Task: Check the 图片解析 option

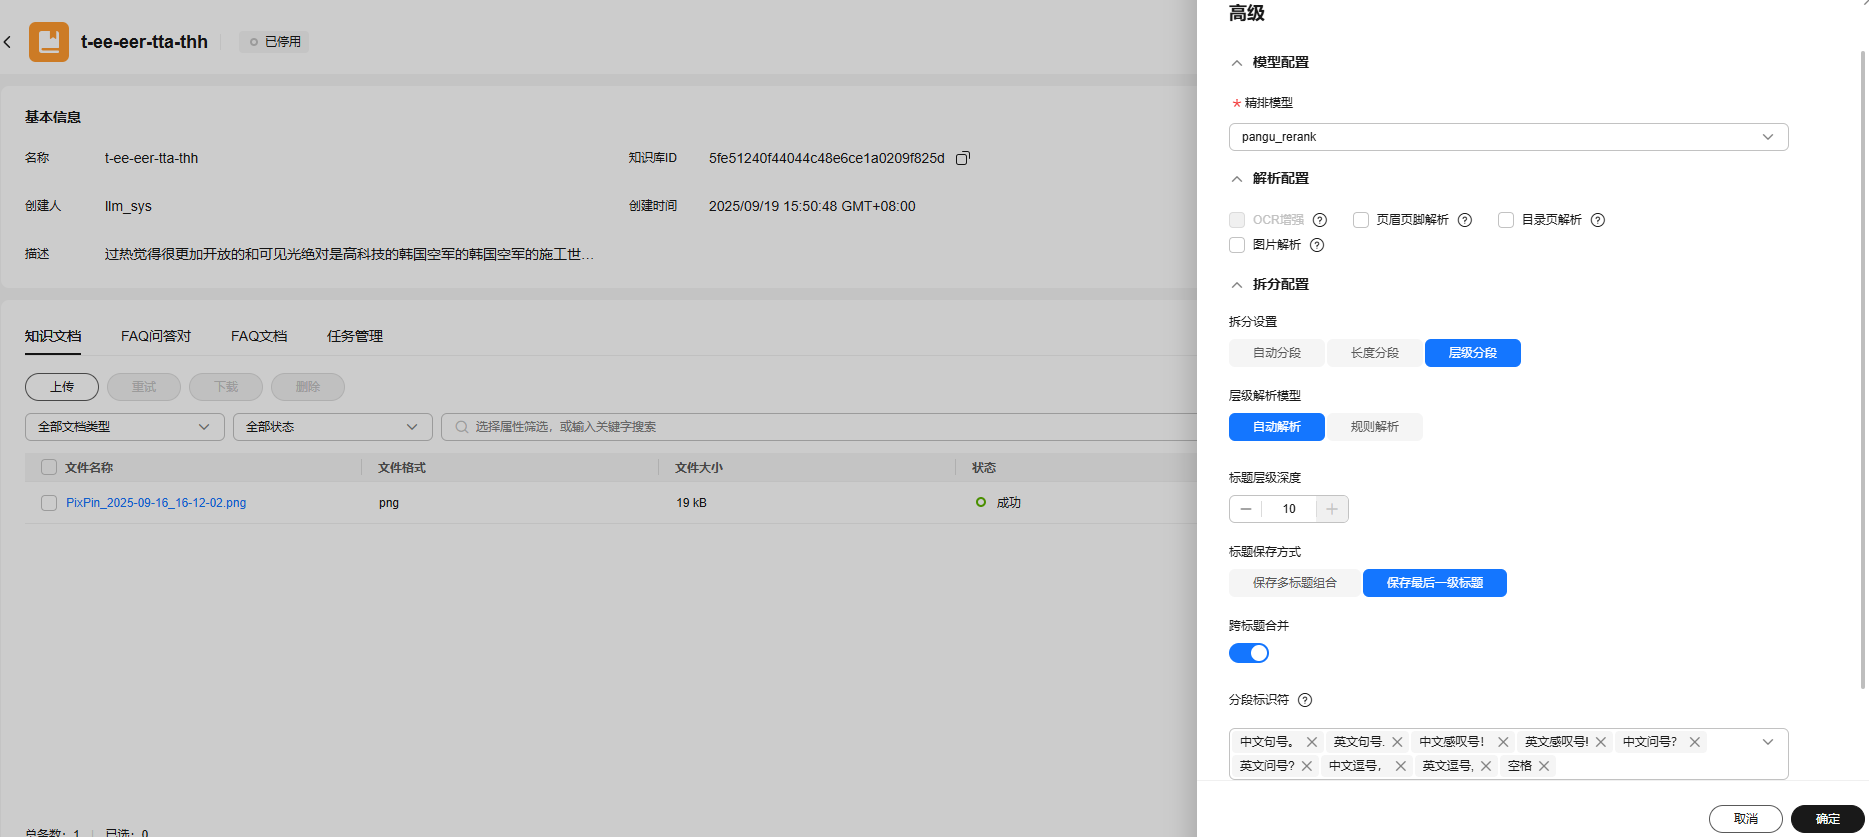Action: pos(1237,245)
